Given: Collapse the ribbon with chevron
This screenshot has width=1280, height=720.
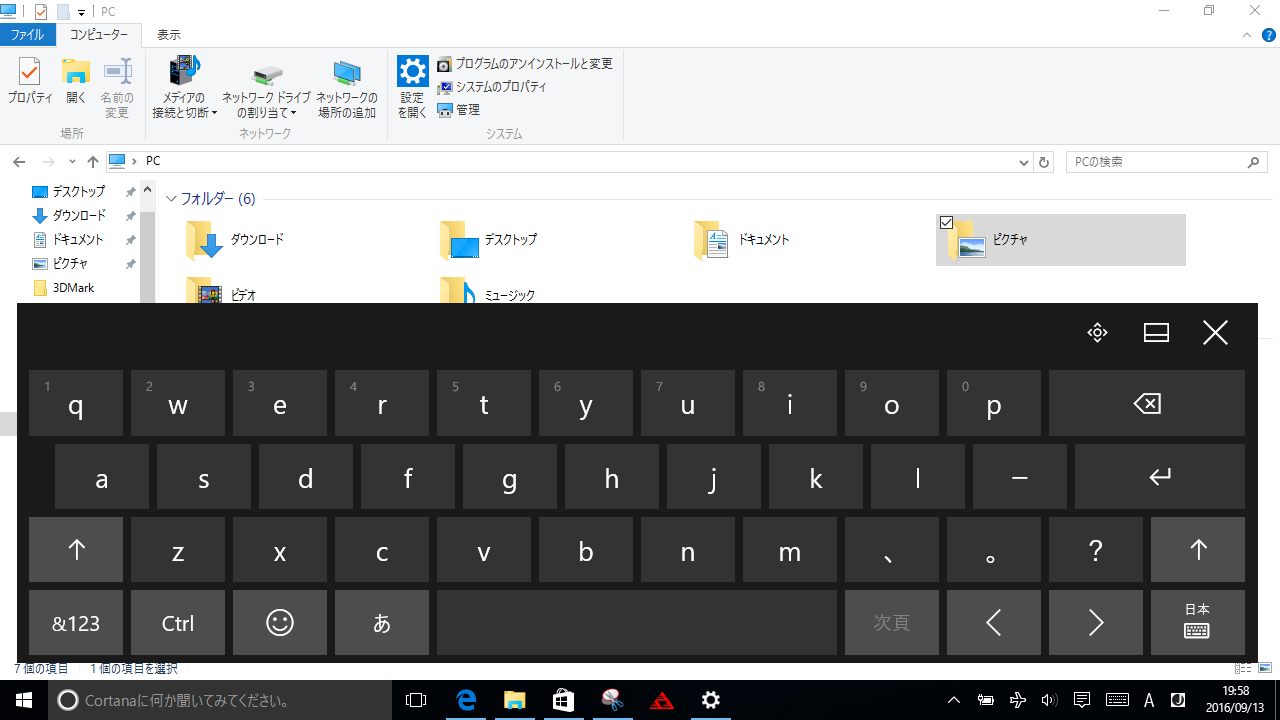Looking at the screenshot, I should coord(1247,35).
